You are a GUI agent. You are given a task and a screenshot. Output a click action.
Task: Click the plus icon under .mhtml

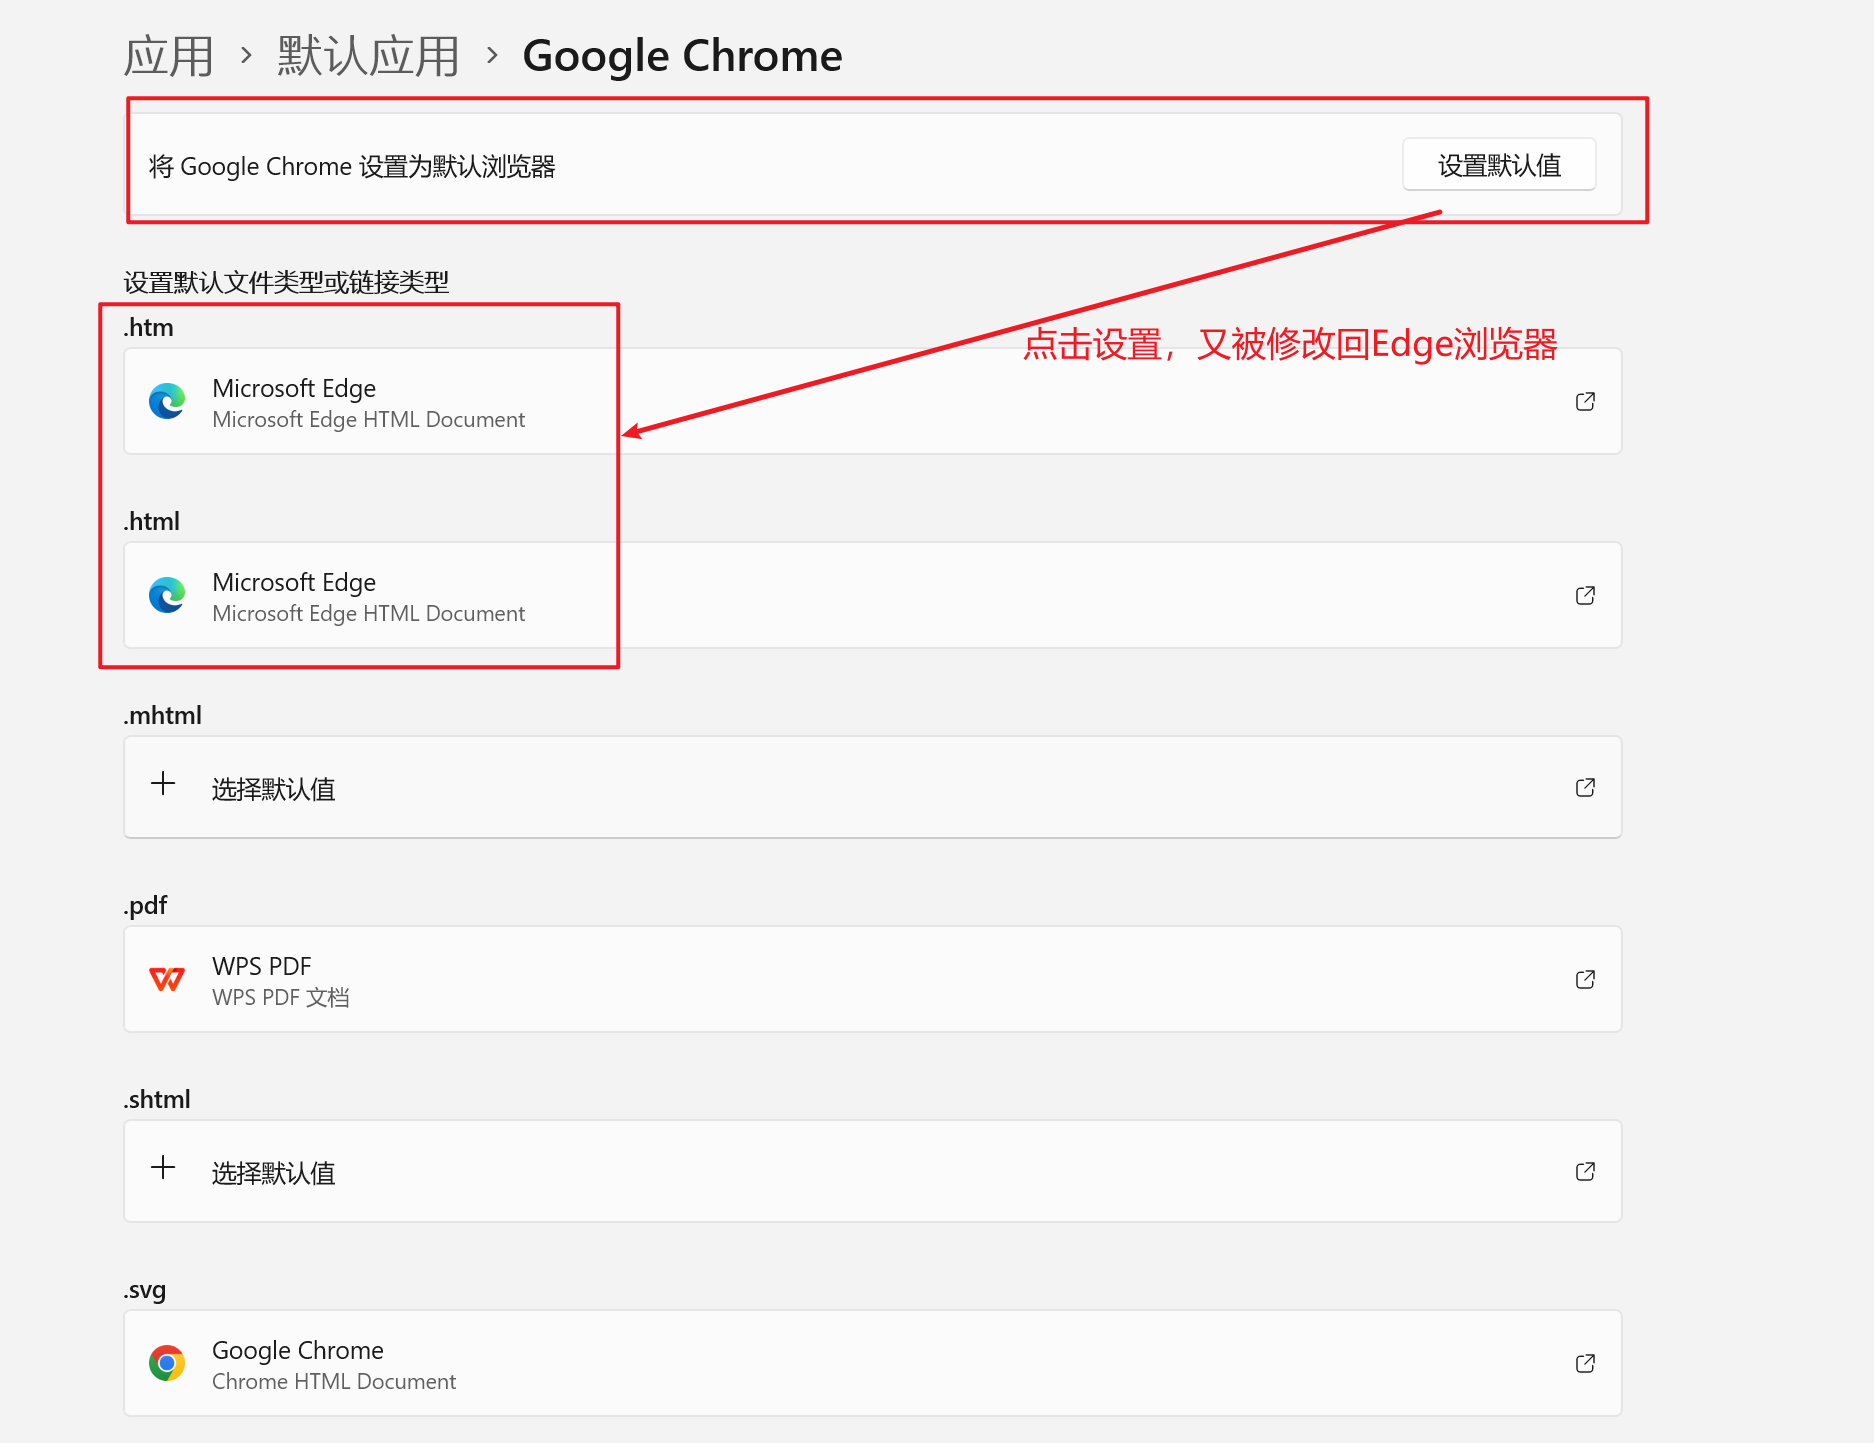tap(163, 783)
